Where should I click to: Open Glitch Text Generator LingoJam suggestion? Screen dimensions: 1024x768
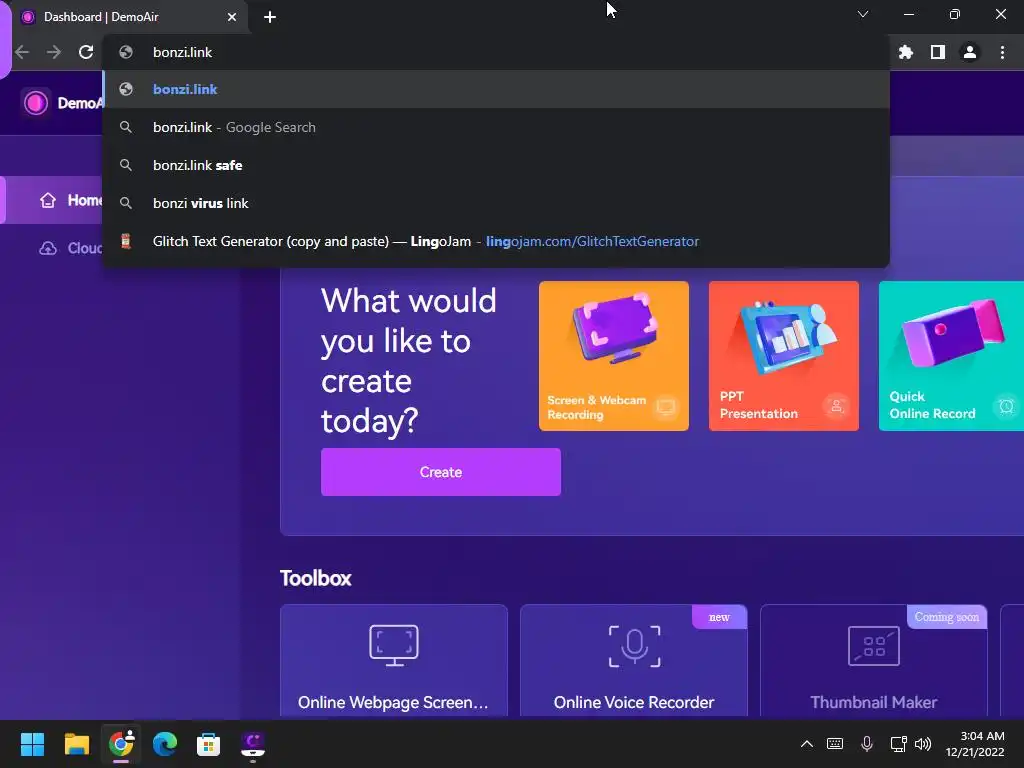[x=496, y=241]
